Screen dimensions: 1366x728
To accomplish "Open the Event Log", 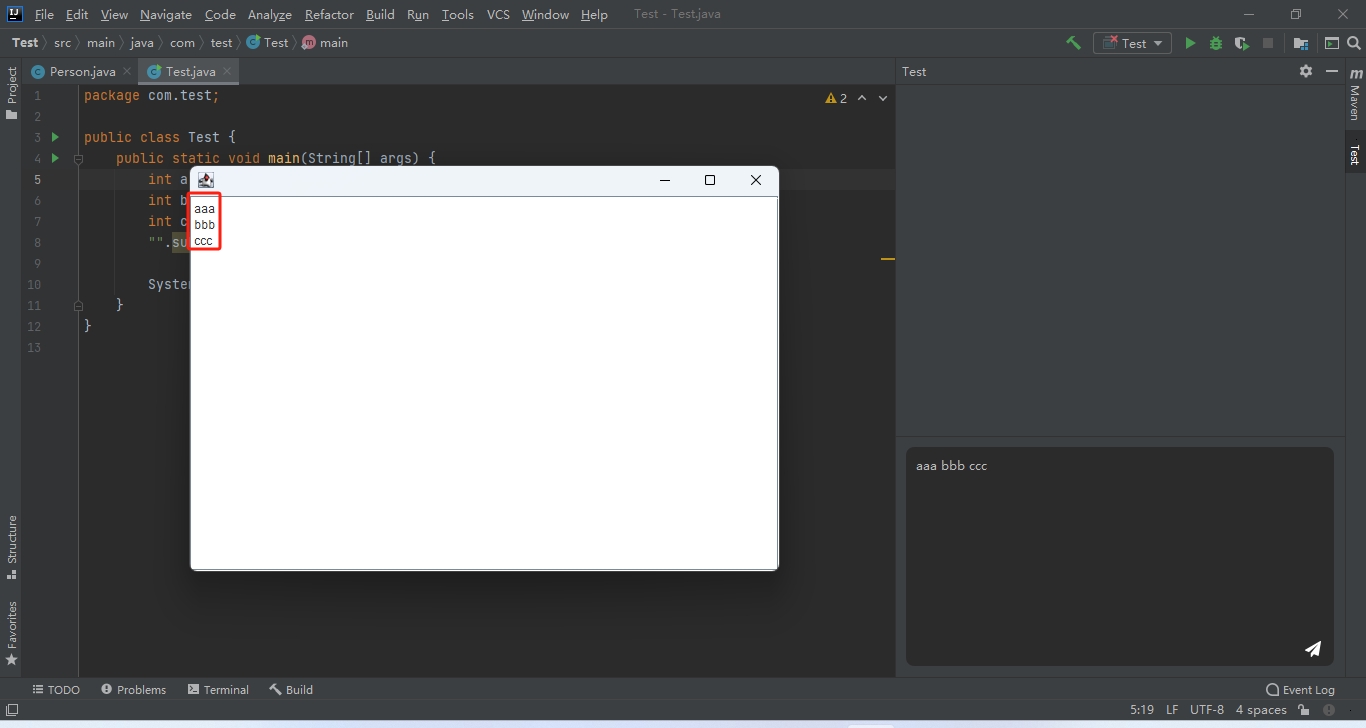I will [x=1300, y=689].
